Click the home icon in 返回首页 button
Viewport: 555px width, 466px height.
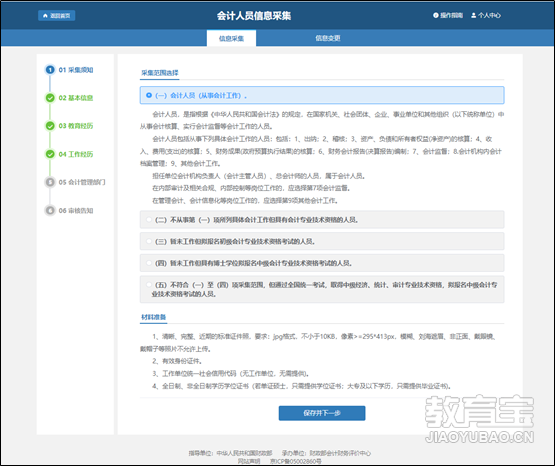(x=45, y=16)
